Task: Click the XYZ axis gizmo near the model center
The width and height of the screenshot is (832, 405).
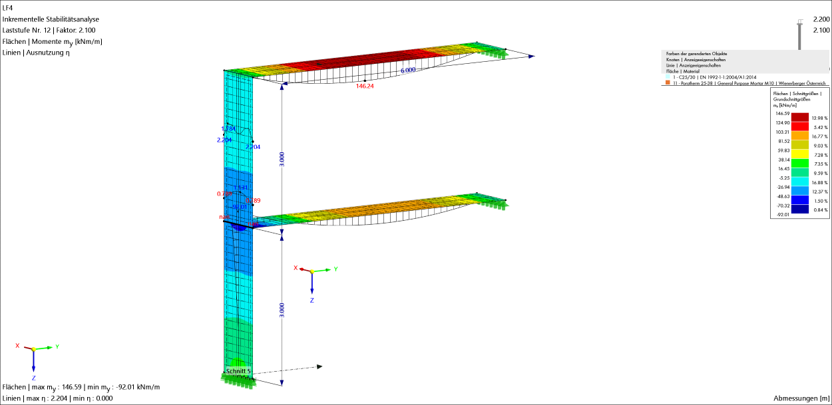Action: 311,272
